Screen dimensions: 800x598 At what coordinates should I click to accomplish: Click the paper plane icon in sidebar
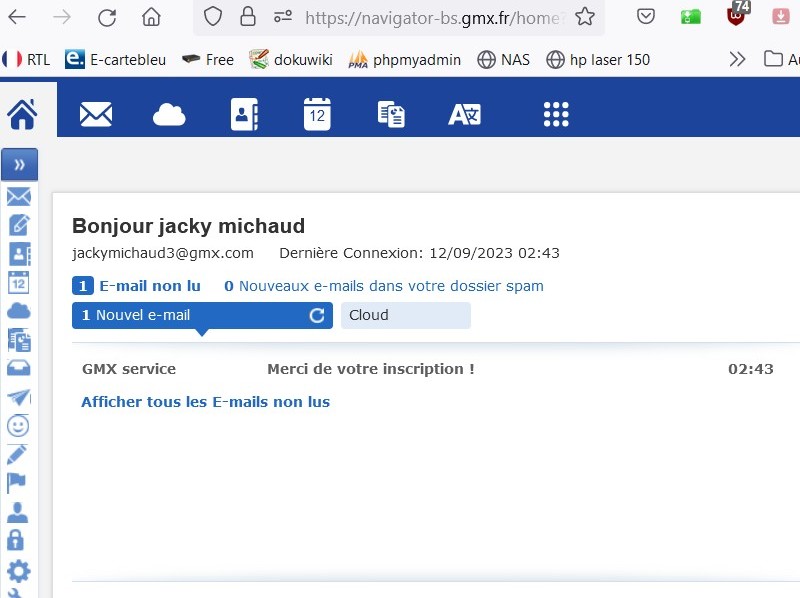[18, 397]
